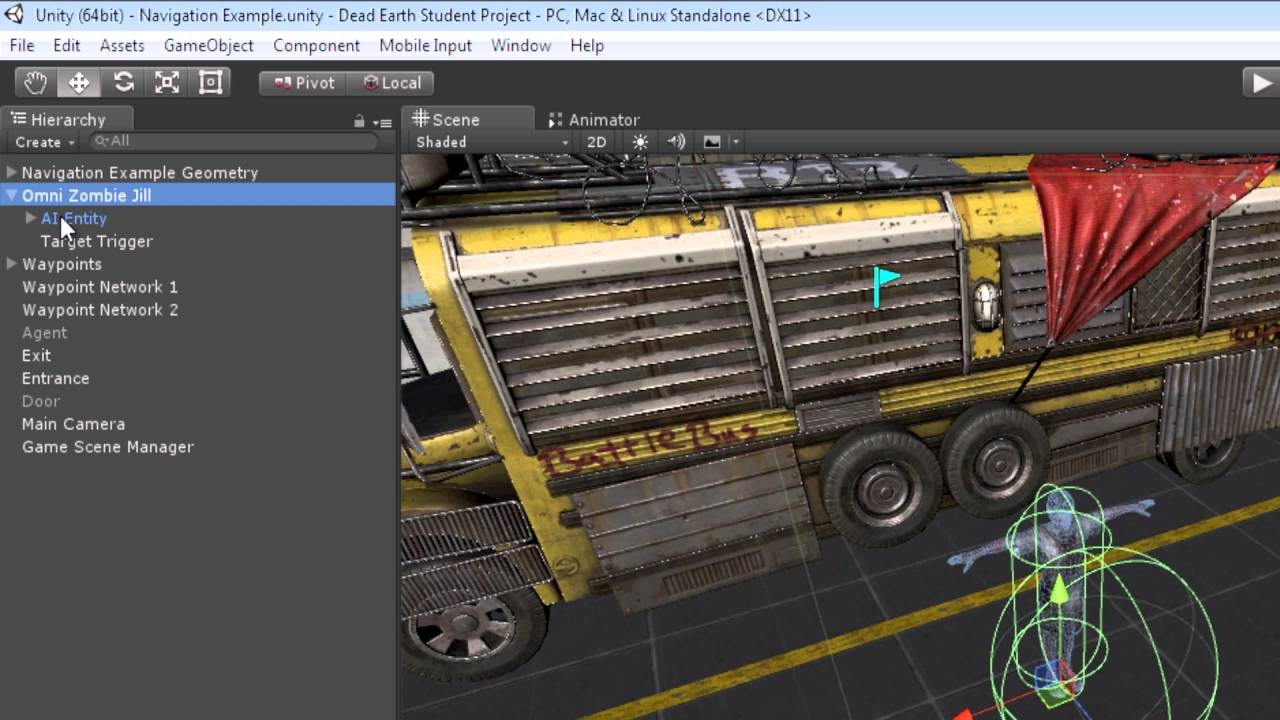Open the Help menu
Screen dimensions: 1280x720
click(587, 45)
